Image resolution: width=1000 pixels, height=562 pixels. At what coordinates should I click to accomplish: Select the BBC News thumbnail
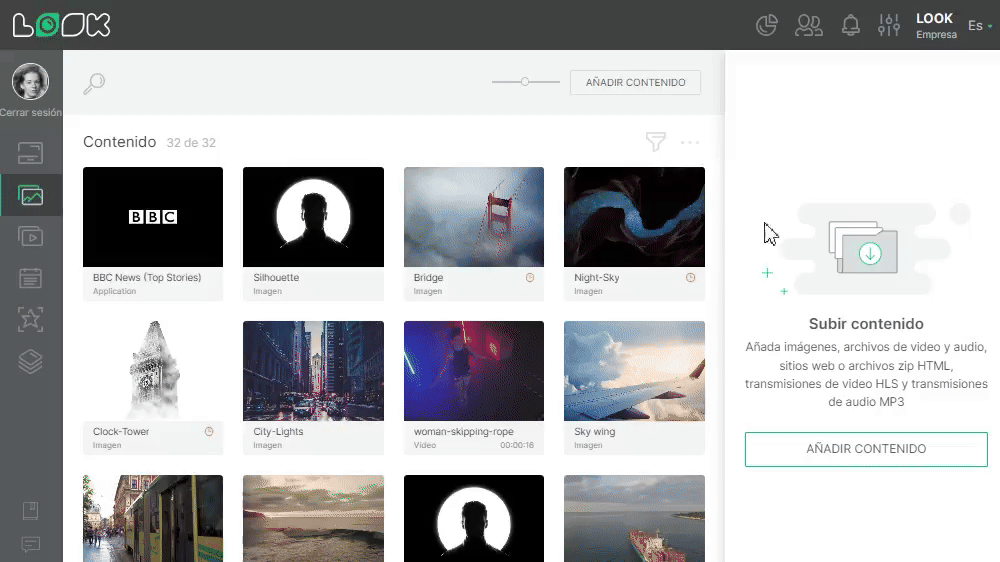pos(153,217)
